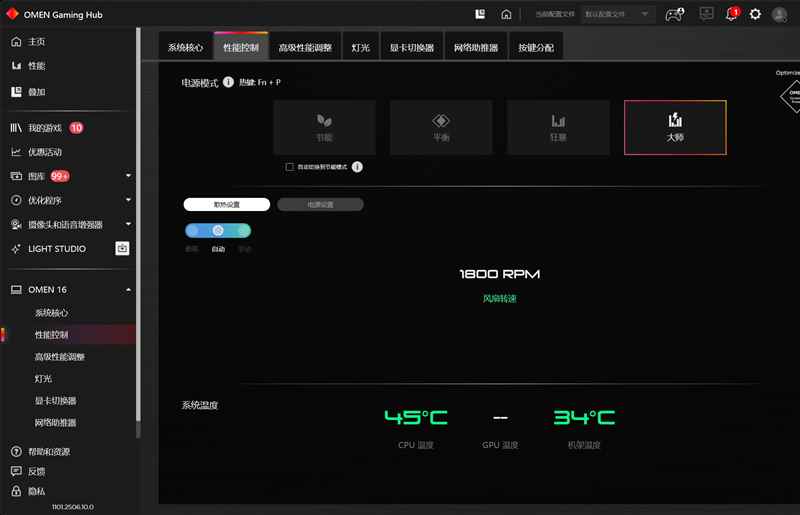Image resolution: width=800 pixels, height=515 pixels.
Task: Select the 平衡 (Balanced) power mode
Action: [441, 128]
